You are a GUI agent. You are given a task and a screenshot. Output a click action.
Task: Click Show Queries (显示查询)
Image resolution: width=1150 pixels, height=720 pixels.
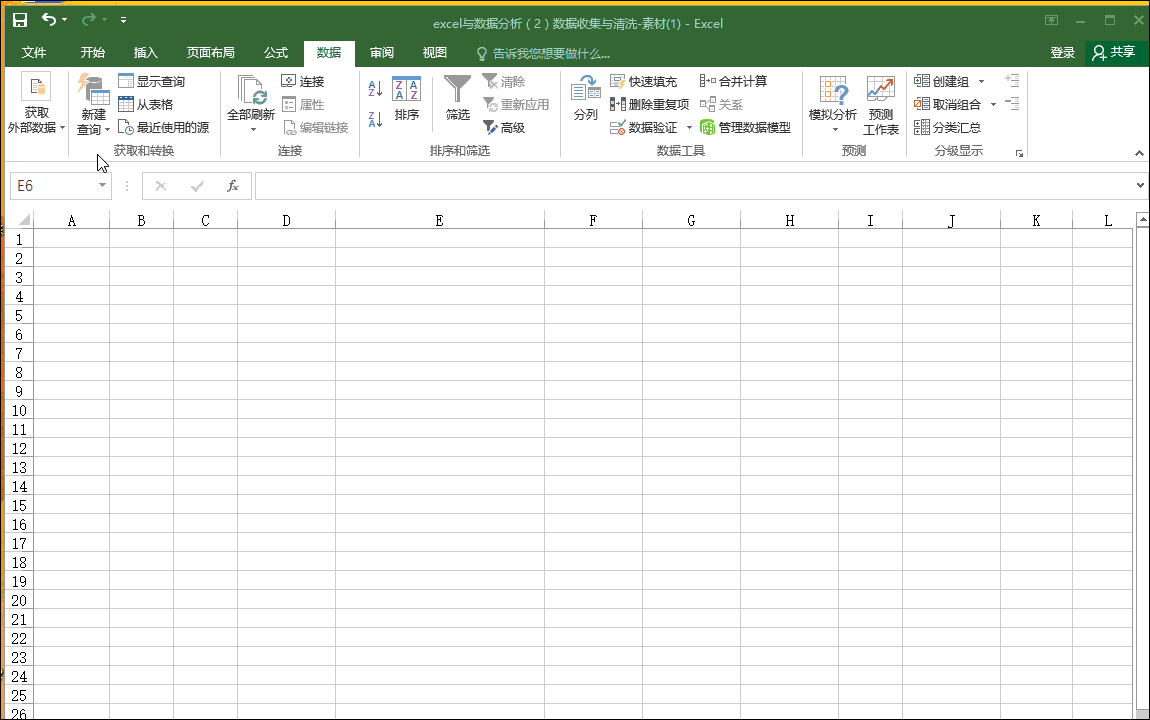(152, 81)
